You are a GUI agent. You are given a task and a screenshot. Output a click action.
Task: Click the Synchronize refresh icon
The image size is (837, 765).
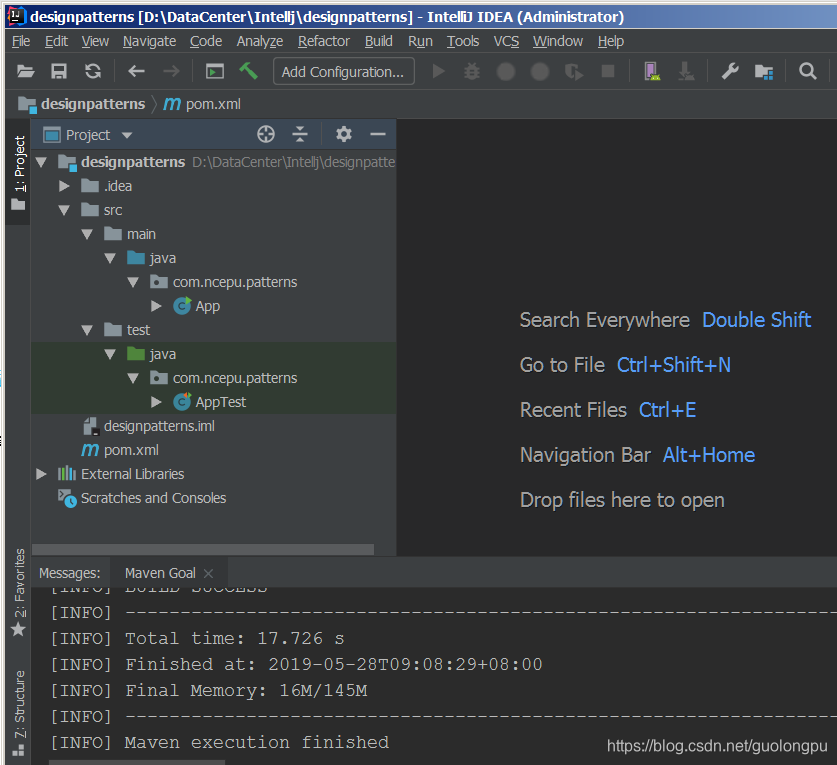pos(93,71)
